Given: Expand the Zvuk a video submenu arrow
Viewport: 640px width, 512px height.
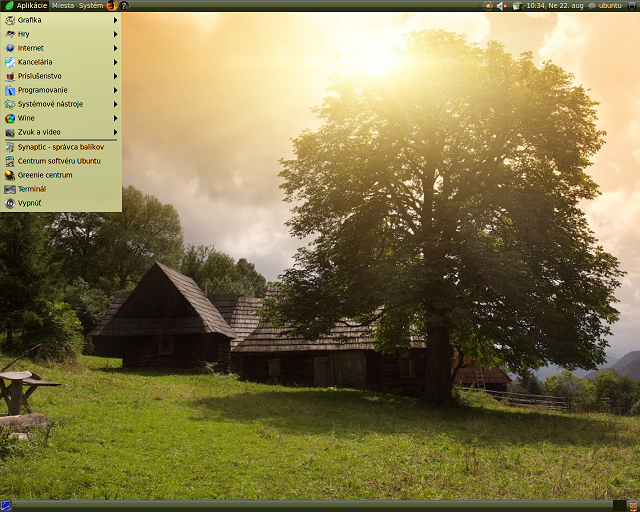Looking at the screenshot, I should point(116,132).
